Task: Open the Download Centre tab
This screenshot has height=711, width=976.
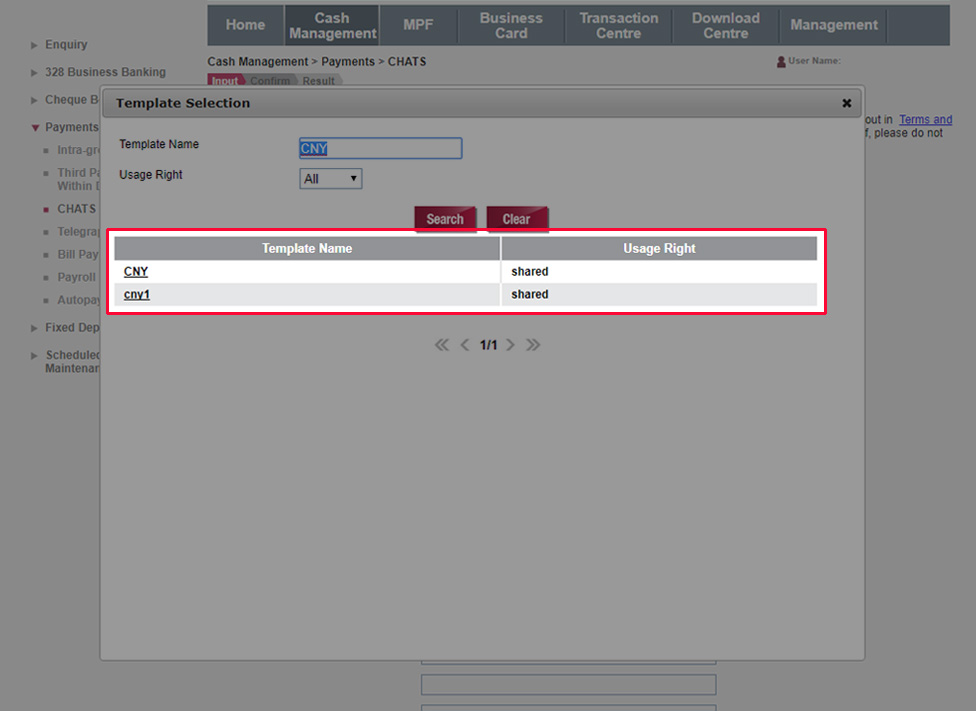Action: click(x=725, y=25)
